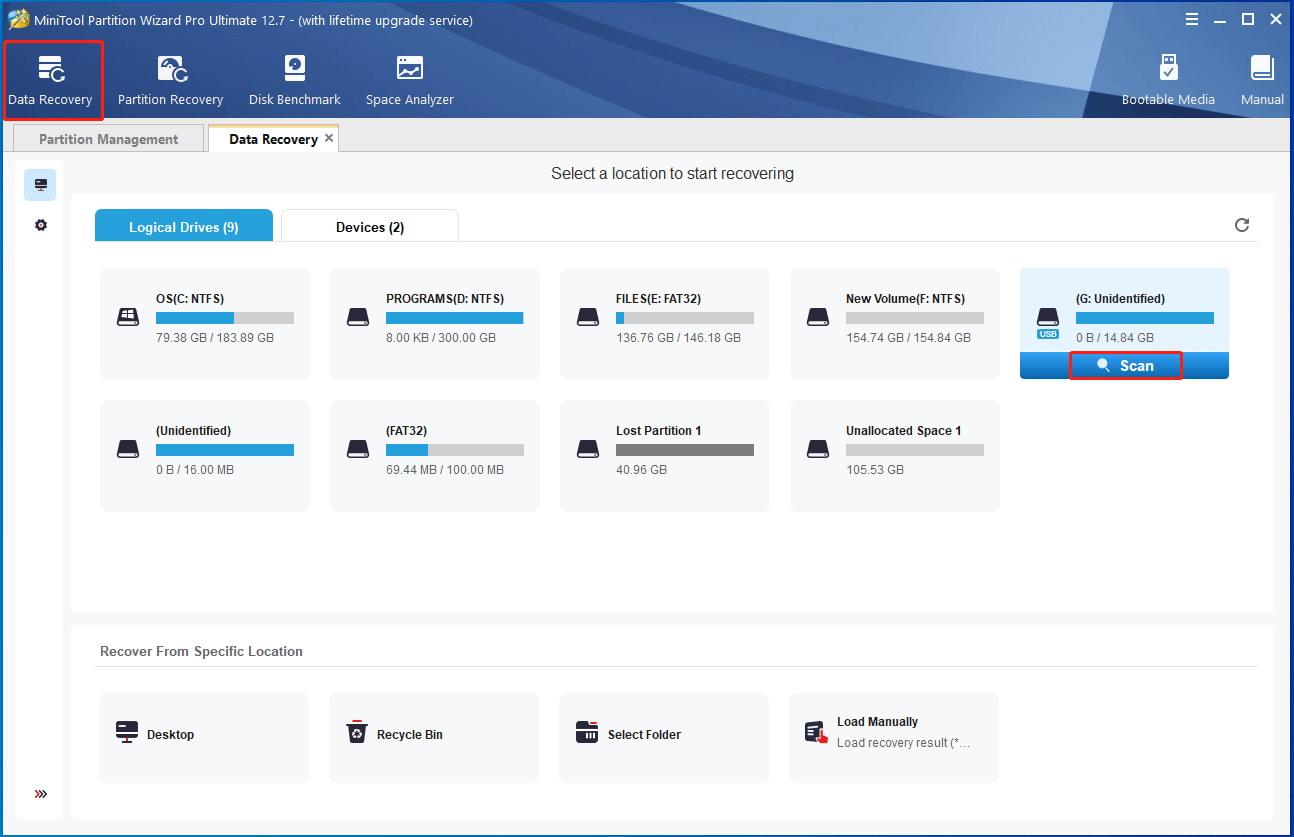Image resolution: width=1294 pixels, height=837 pixels.
Task: Open the Disk Benchmark tool
Action: pos(295,80)
